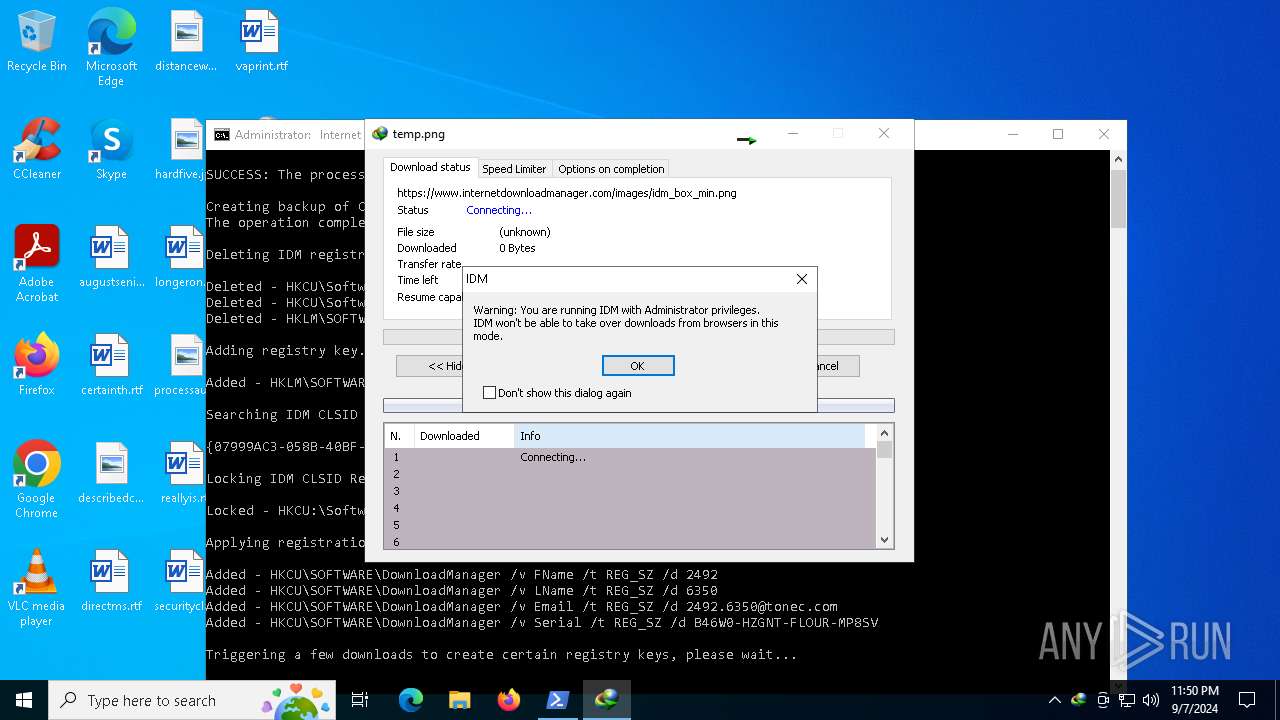Image resolution: width=1280 pixels, height=720 pixels.
Task: Open Firefox desktop shortcut
Action: (37, 366)
